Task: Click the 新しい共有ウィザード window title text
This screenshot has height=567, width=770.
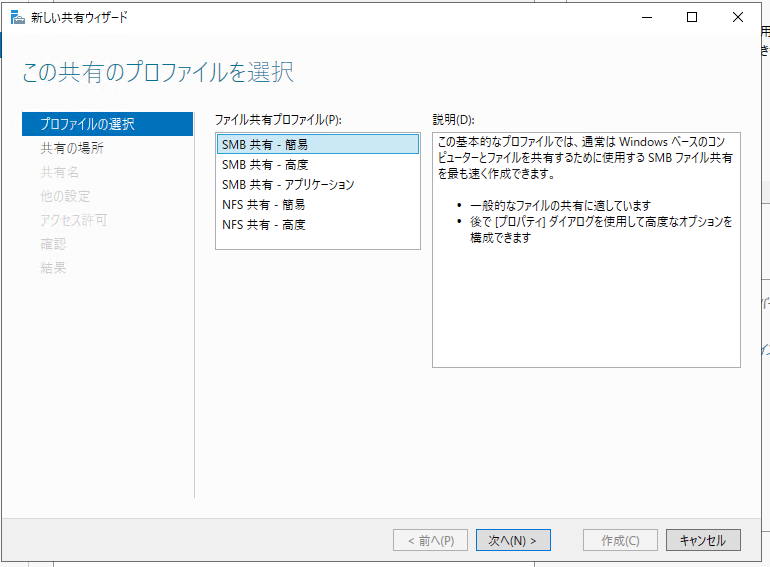Action: coord(79,18)
